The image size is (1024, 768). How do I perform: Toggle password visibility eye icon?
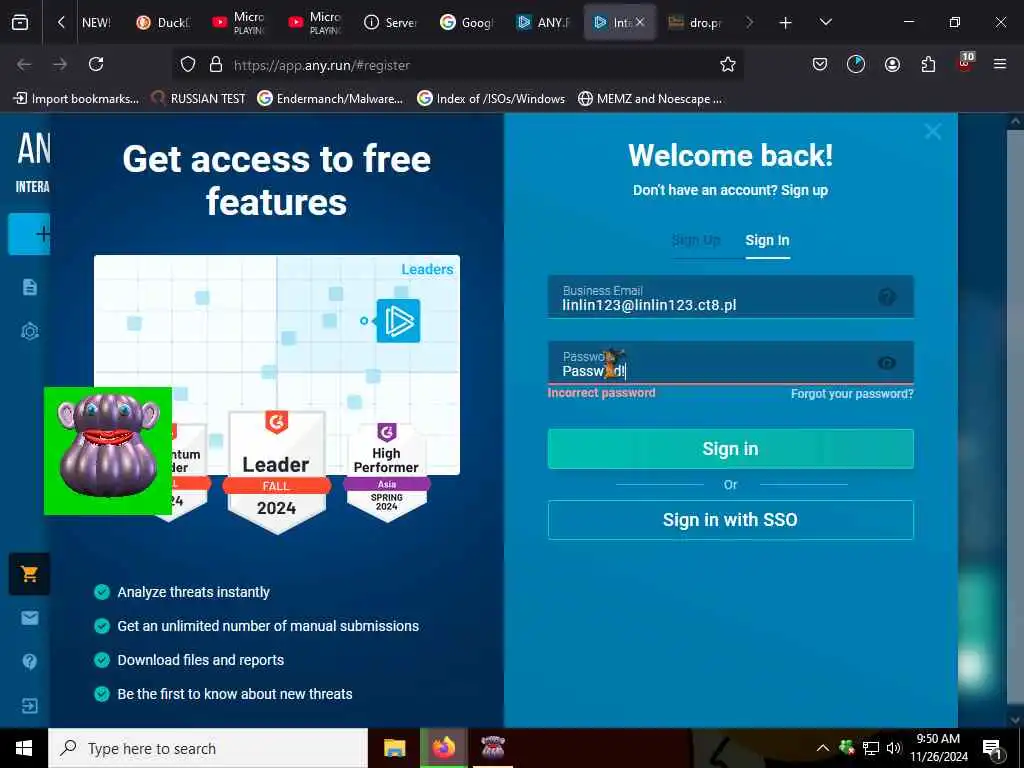tap(887, 363)
